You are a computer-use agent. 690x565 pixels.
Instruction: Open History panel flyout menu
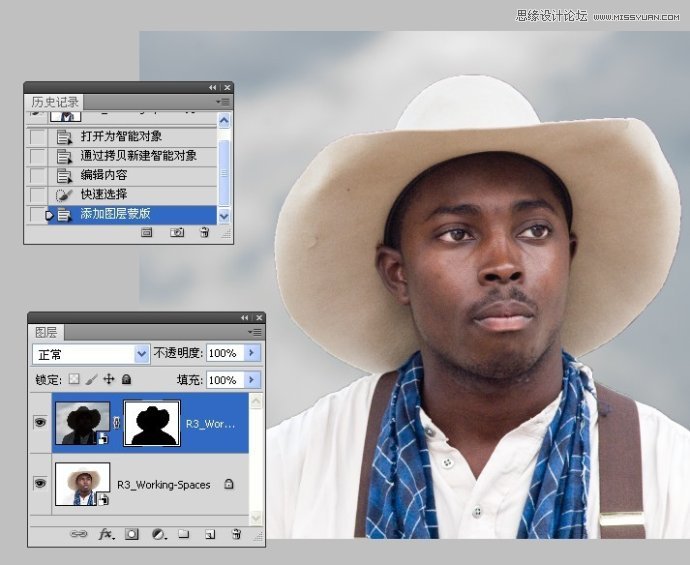pyautogui.click(x=223, y=102)
